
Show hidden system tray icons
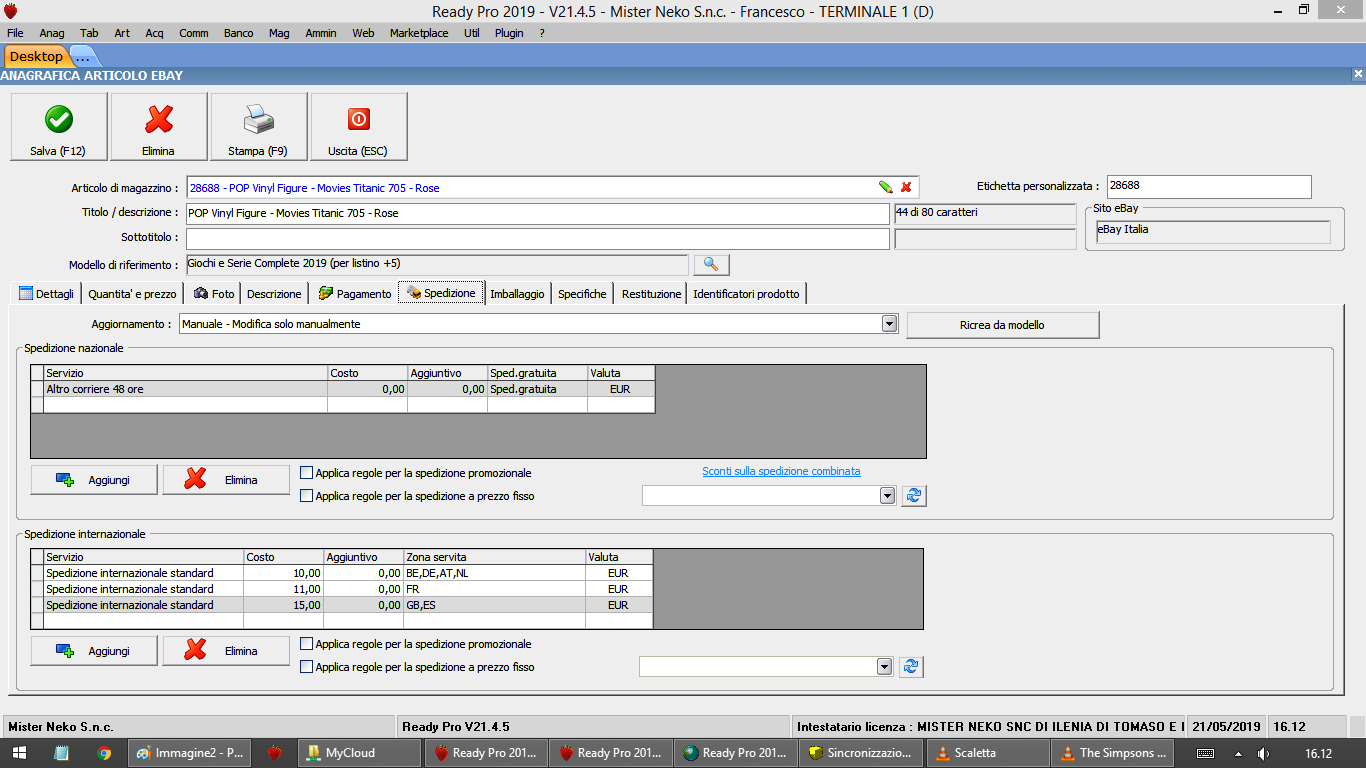point(1238,753)
